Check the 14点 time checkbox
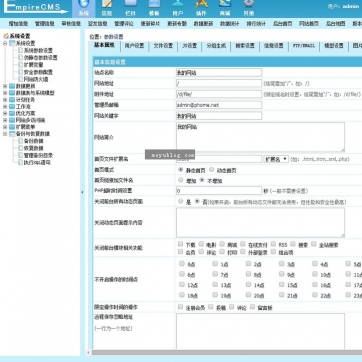The image size is (362, 362). pos(248,285)
